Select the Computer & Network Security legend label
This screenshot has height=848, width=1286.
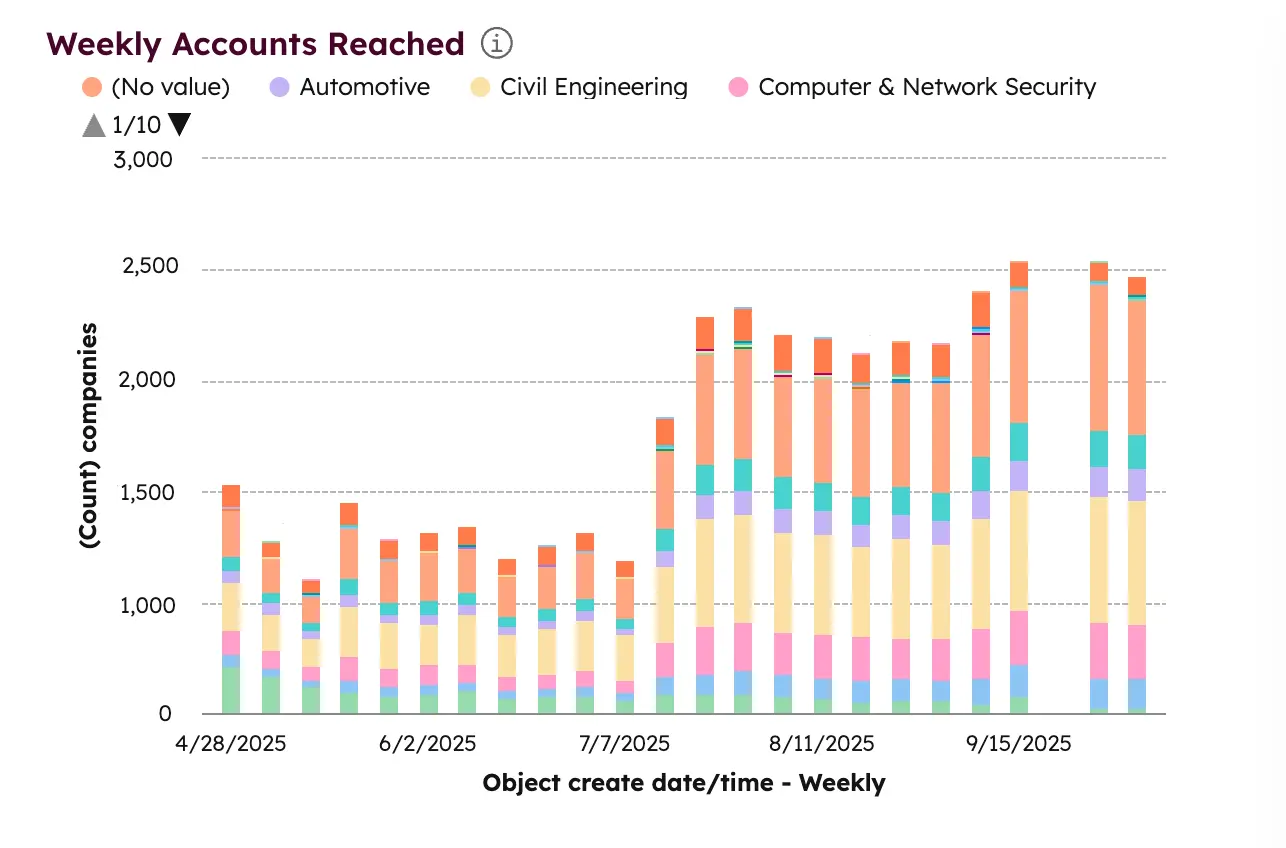tap(926, 87)
